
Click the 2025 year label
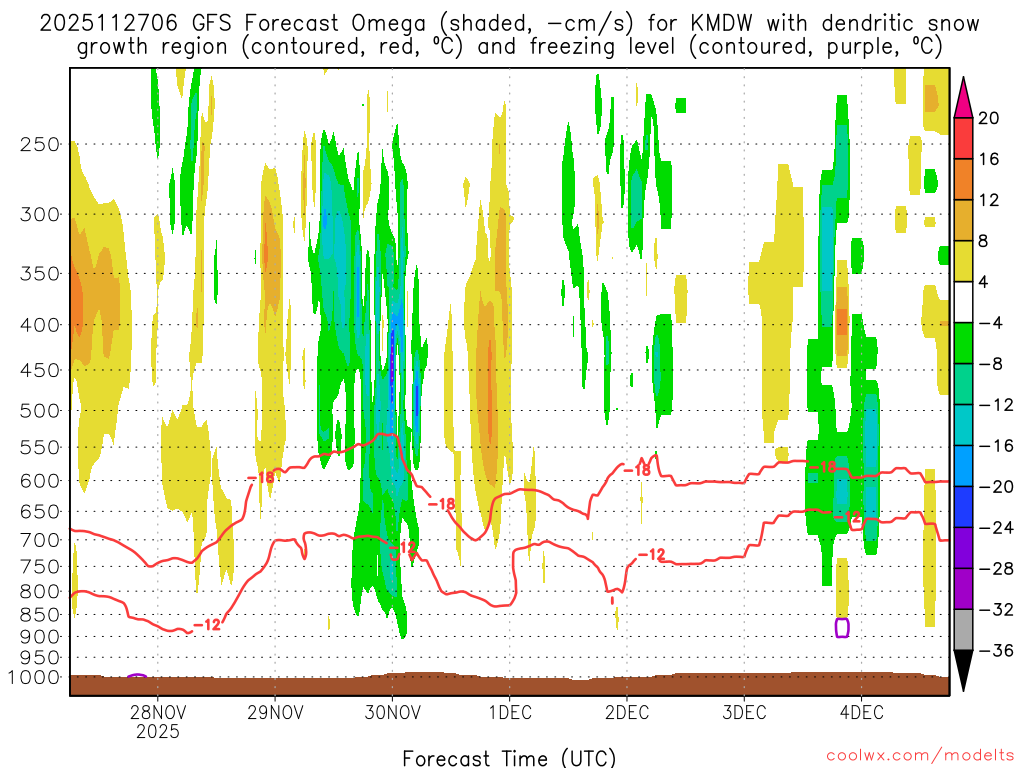(x=157, y=731)
